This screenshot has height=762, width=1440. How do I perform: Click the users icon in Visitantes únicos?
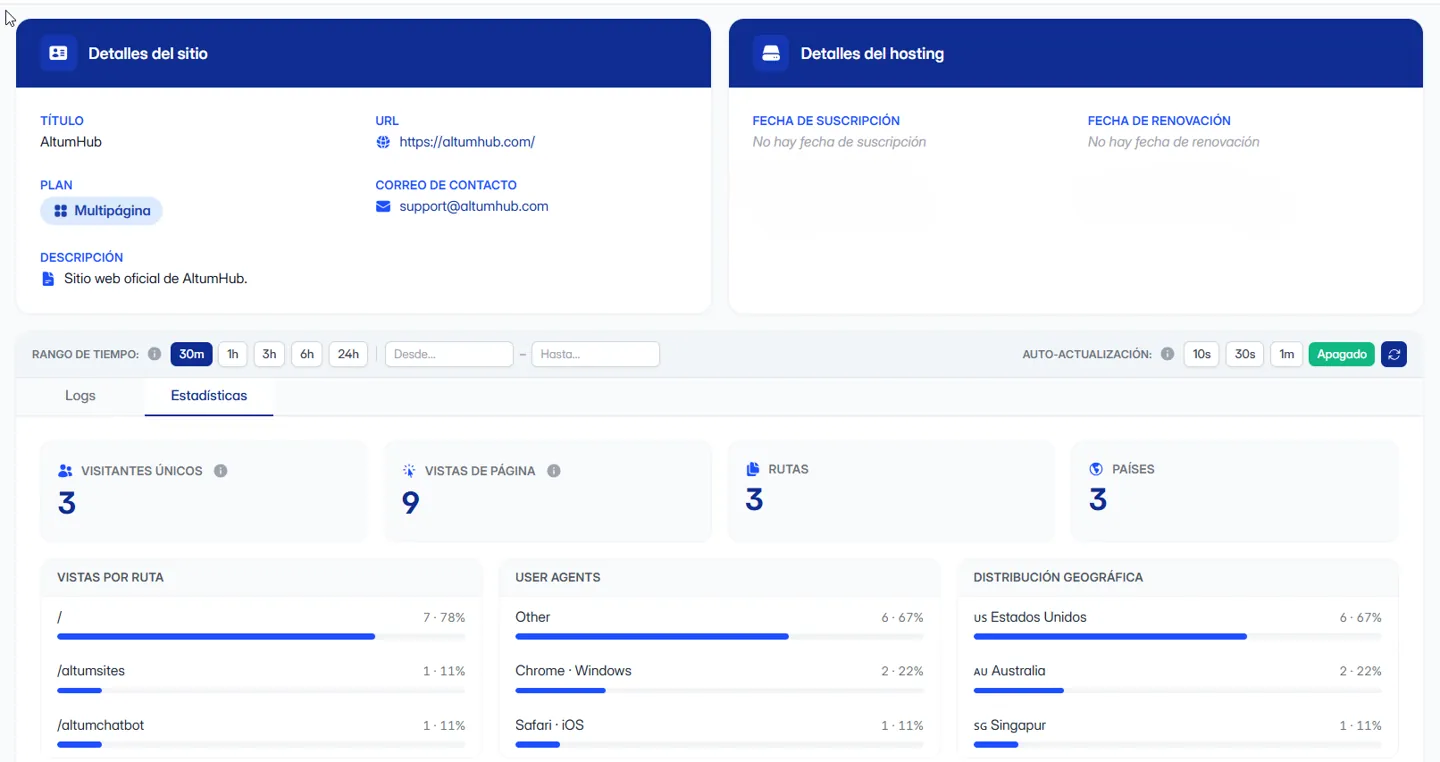tap(66, 470)
